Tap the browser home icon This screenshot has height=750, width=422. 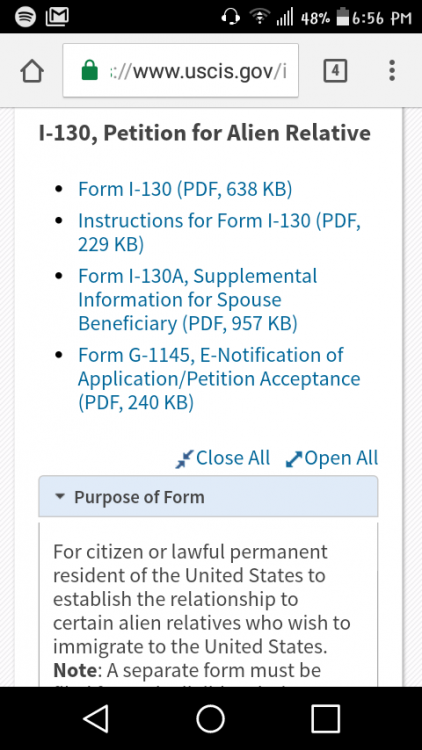(32, 71)
